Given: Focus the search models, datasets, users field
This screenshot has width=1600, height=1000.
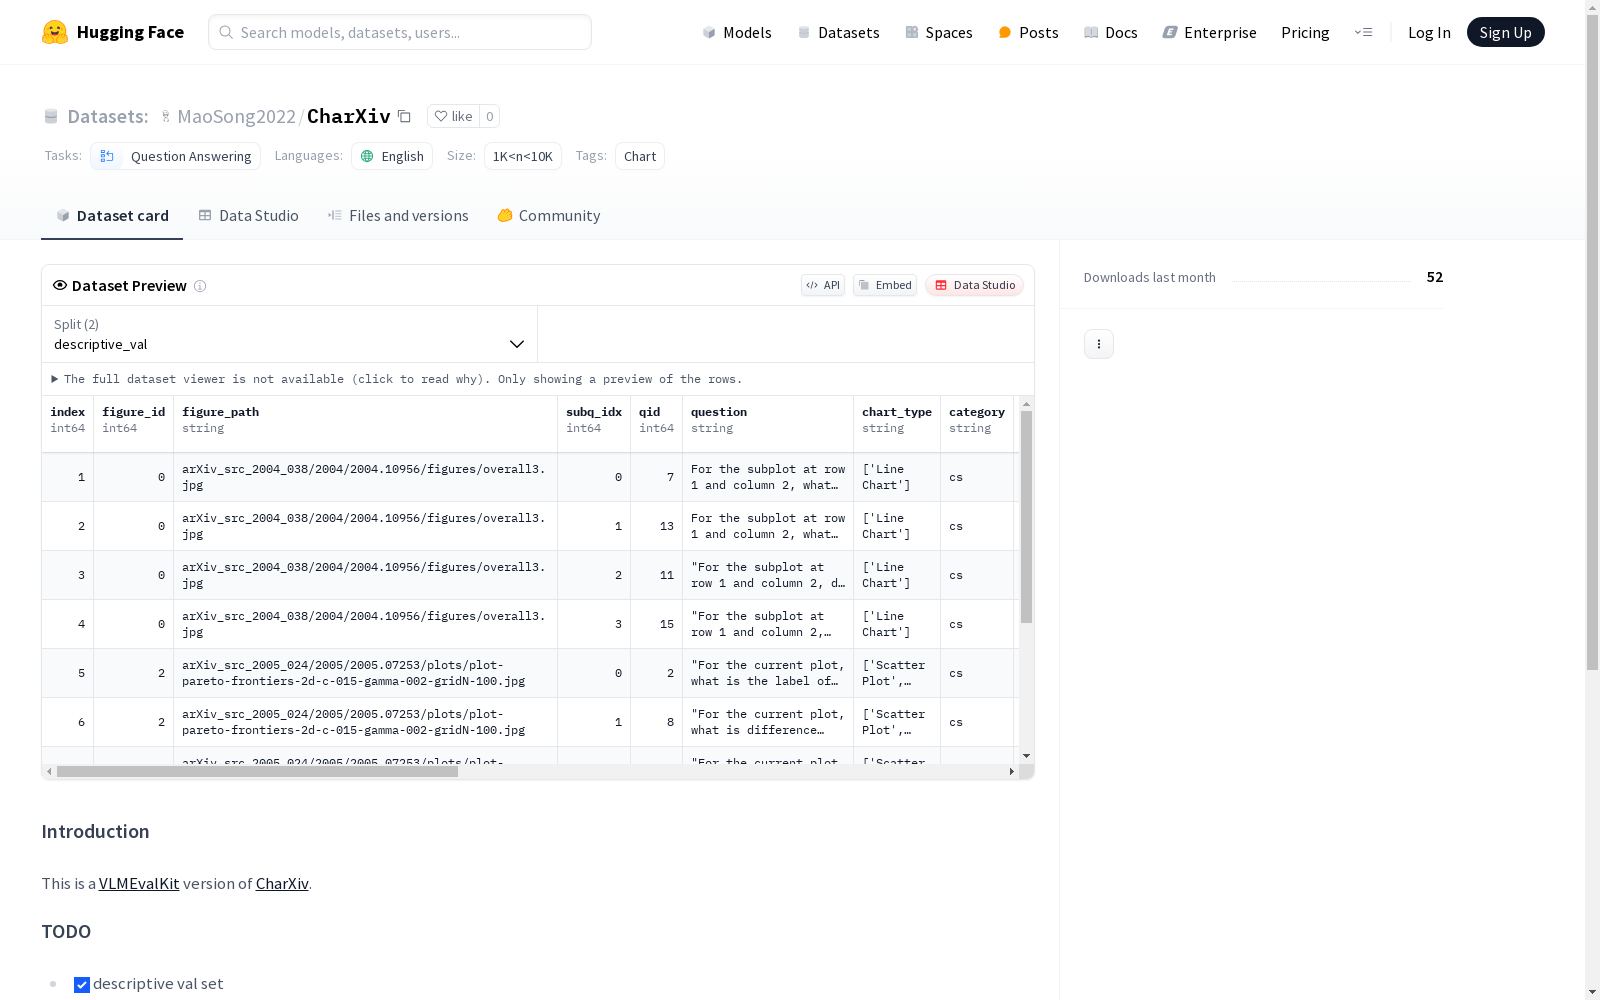Looking at the screenshot, I should [x=400, y=32].
